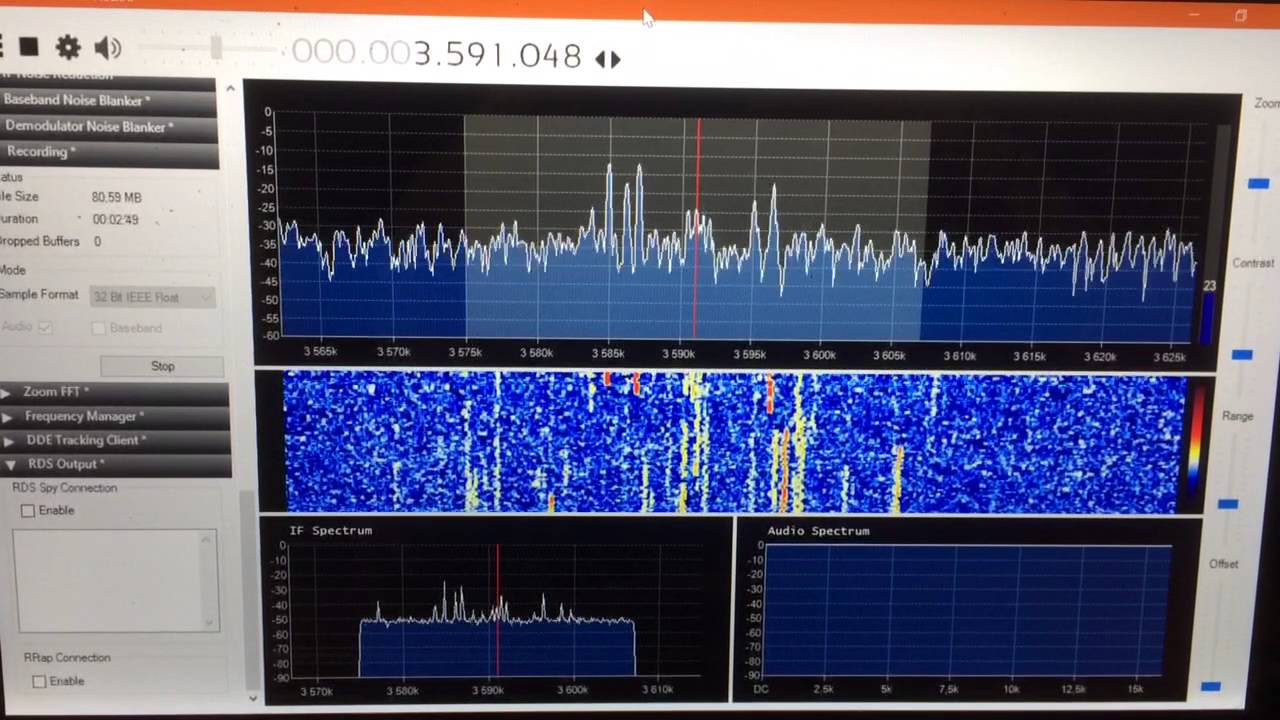Move the Range slider handle
This screenshot has height=720, width=1280.
[1227, 504]
